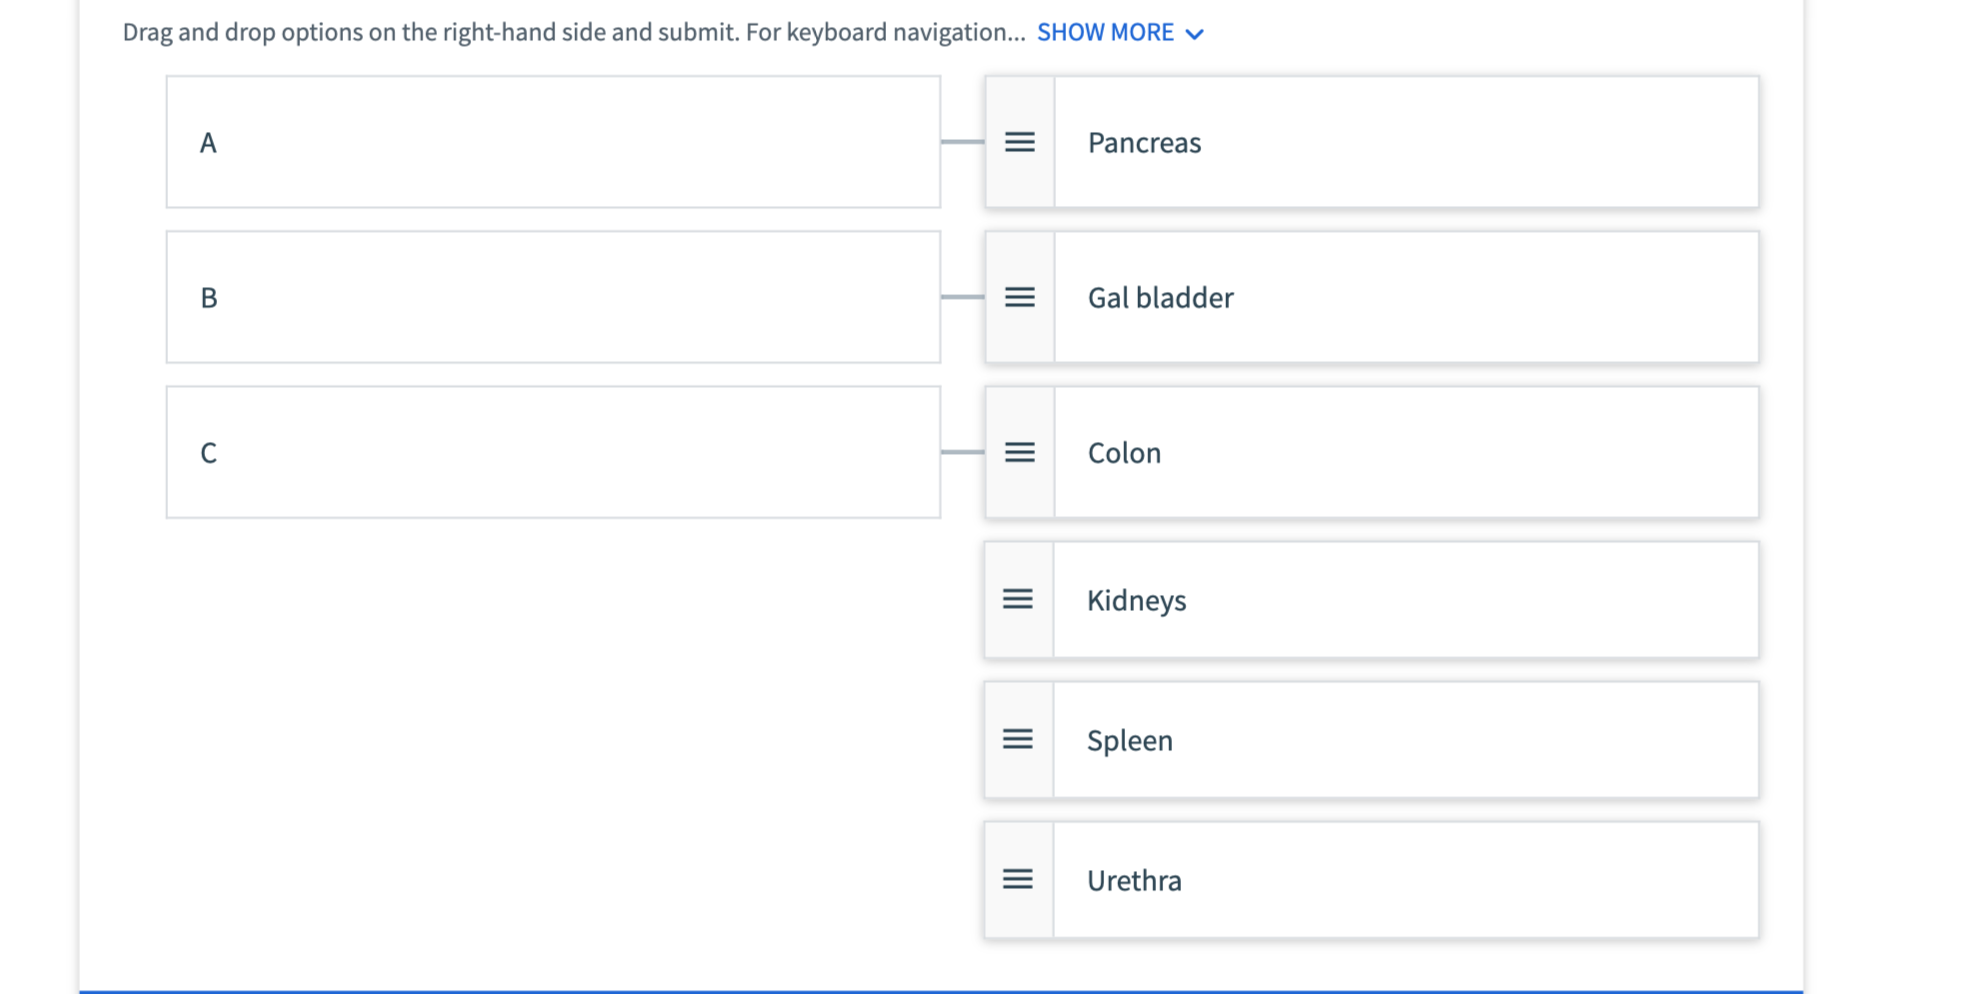1980x994 pixels.
Task: Click the drag handle beside Kidneys
Action: (1018, 599)
